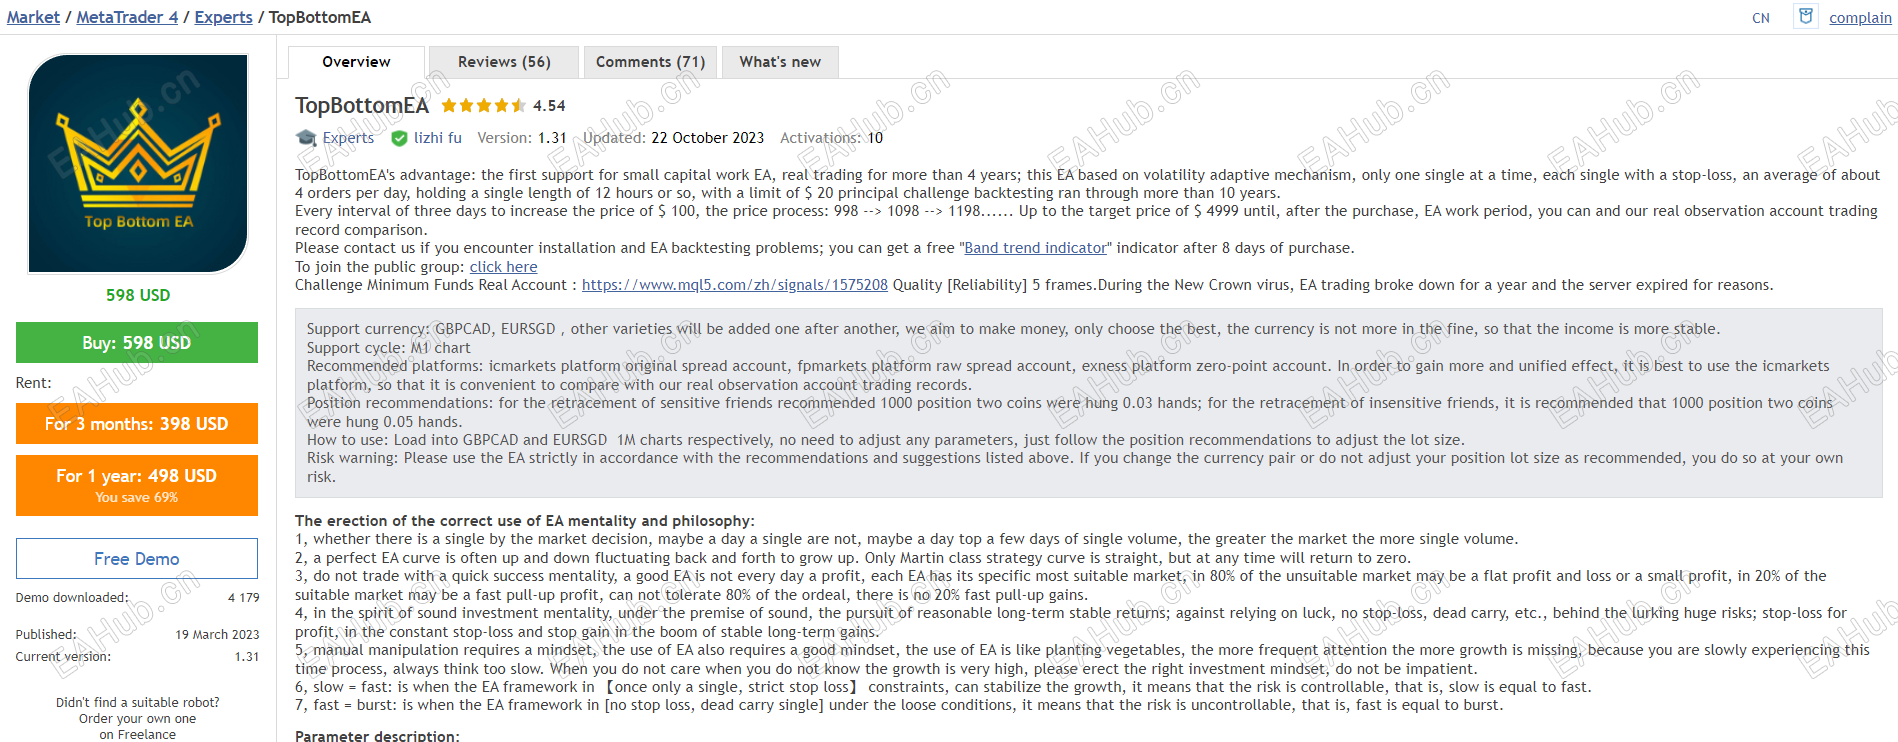Click the complain link
The height and width of the screenshot is (742, 1898).
pyautogui.click(x=1860, y=18)
